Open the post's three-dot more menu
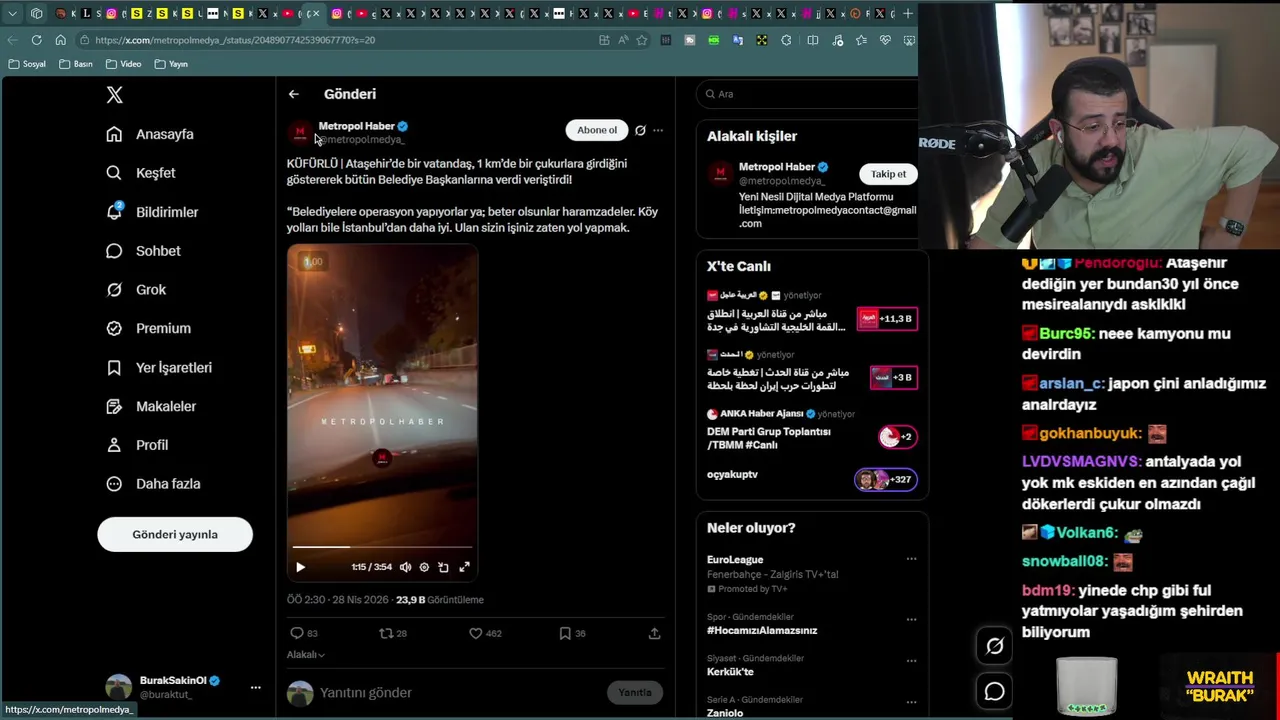1280x720 pixels. [x=658, y=130]
